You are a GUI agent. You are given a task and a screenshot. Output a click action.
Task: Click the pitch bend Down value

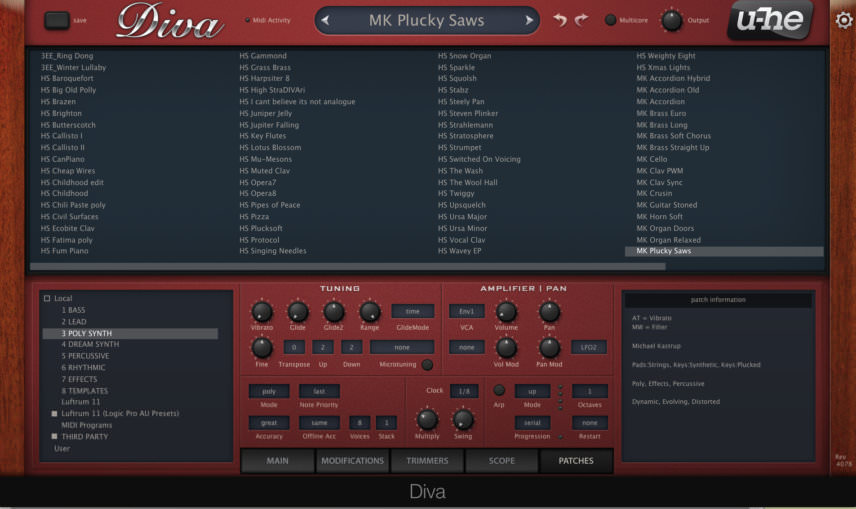click(352, 347)
